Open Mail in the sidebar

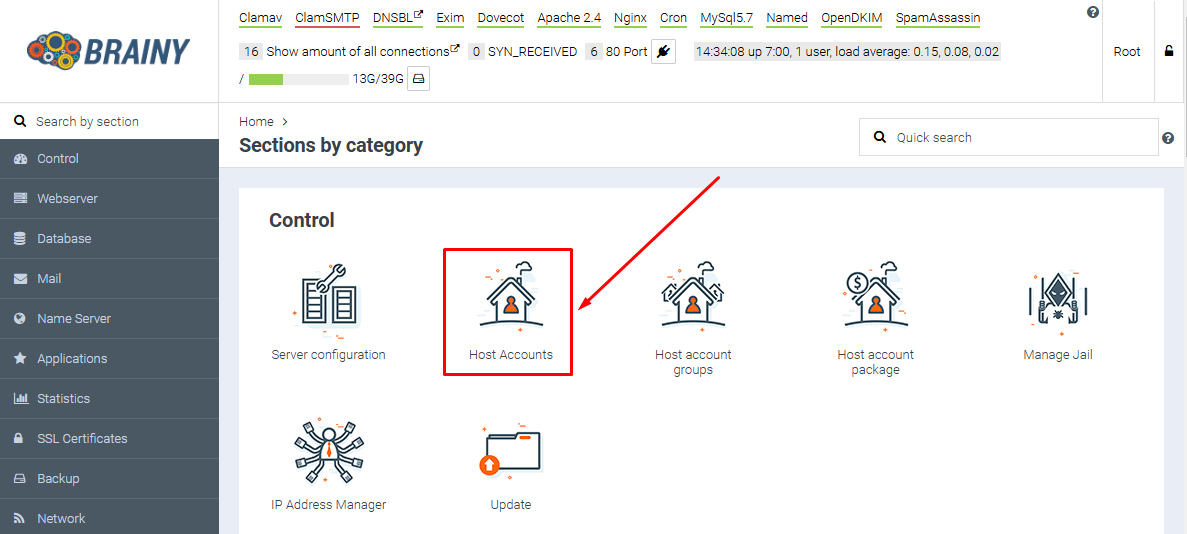(x=109, y=279)
